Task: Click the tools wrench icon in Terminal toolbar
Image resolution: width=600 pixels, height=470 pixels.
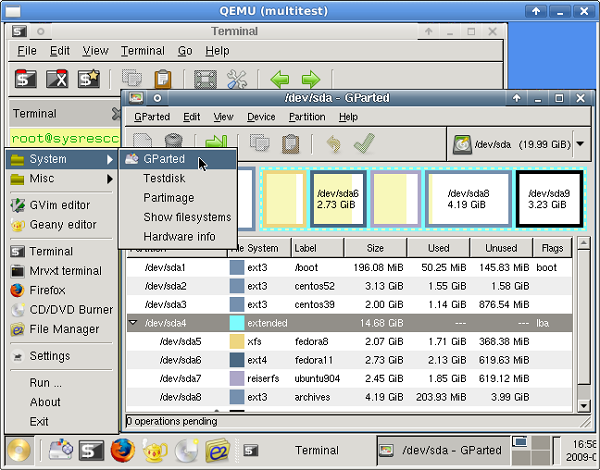Action: click(x=237, y=78)
